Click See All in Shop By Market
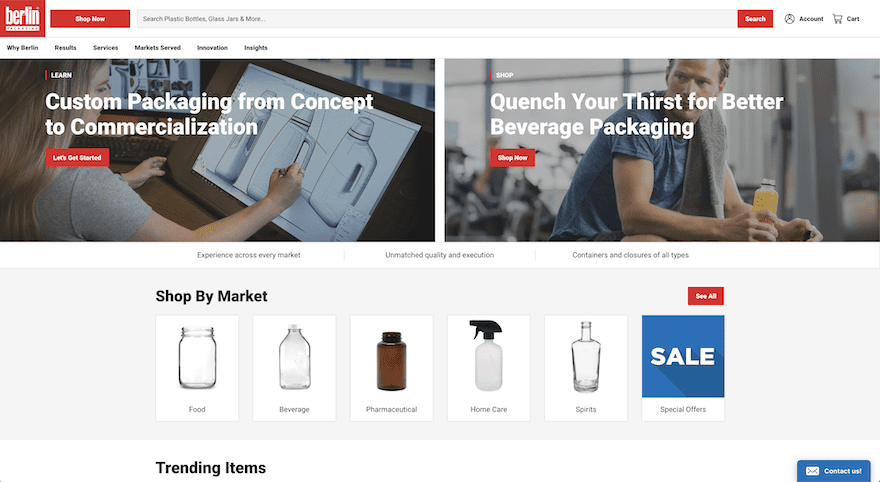The image size is (880, 482). coord(706,296)
